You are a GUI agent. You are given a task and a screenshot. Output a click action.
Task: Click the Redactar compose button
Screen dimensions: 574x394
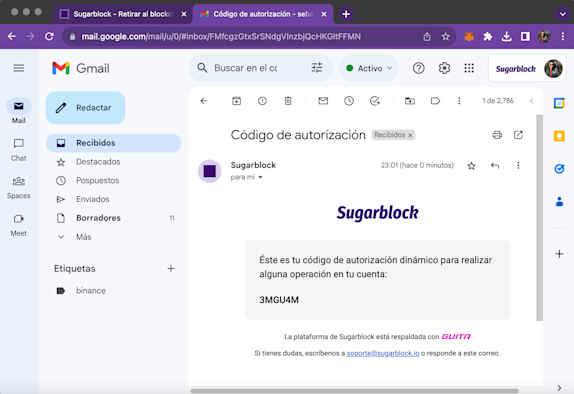tap(85, 108)
